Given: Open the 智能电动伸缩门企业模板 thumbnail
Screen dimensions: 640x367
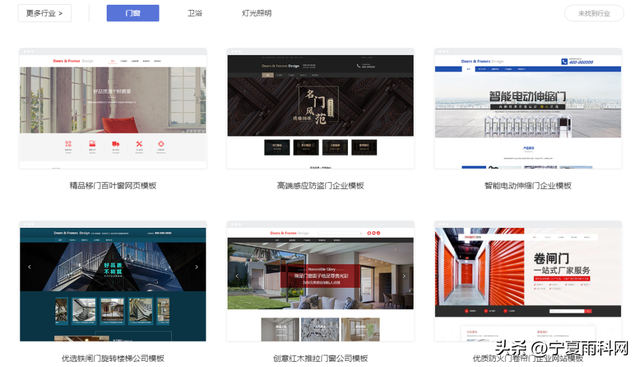Looking at the screenshot, I should (x=528, y=109).
